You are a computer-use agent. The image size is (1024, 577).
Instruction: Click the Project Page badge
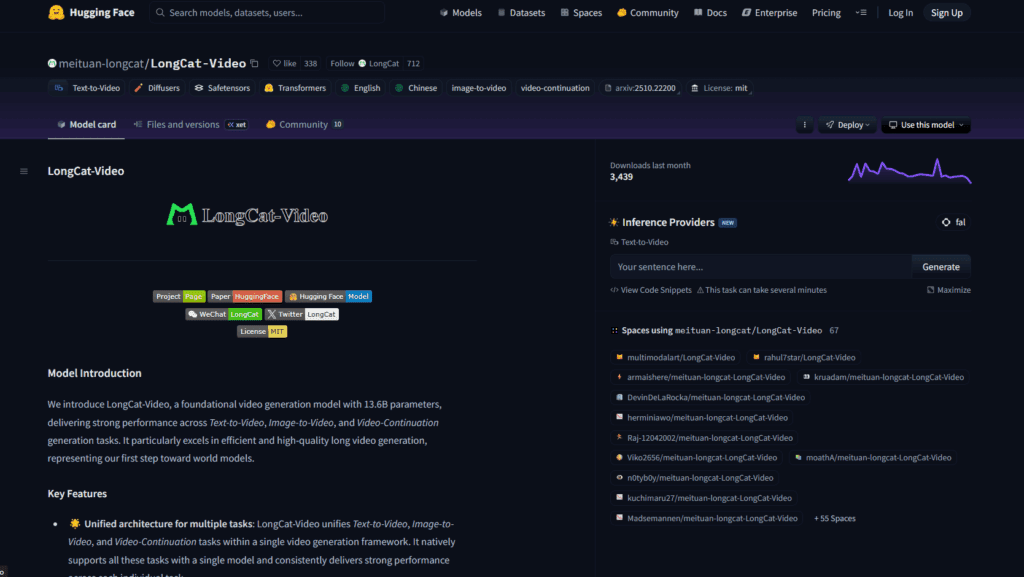pyautogui.click(x=179, y=296)
